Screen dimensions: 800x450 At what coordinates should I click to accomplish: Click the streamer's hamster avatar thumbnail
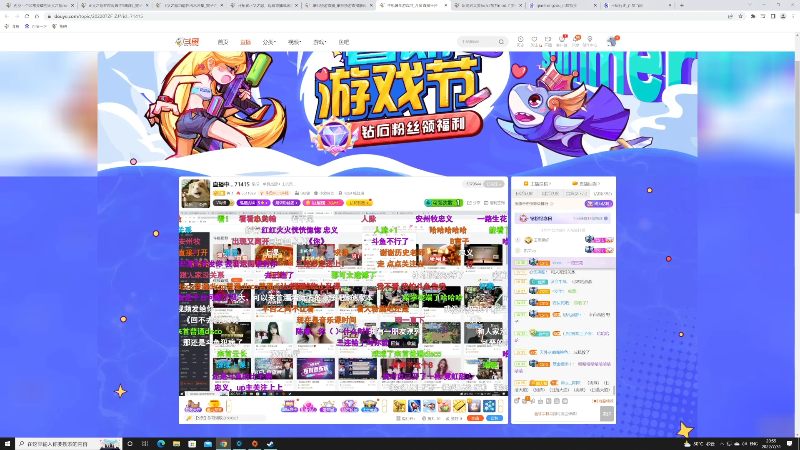(195, 193)
